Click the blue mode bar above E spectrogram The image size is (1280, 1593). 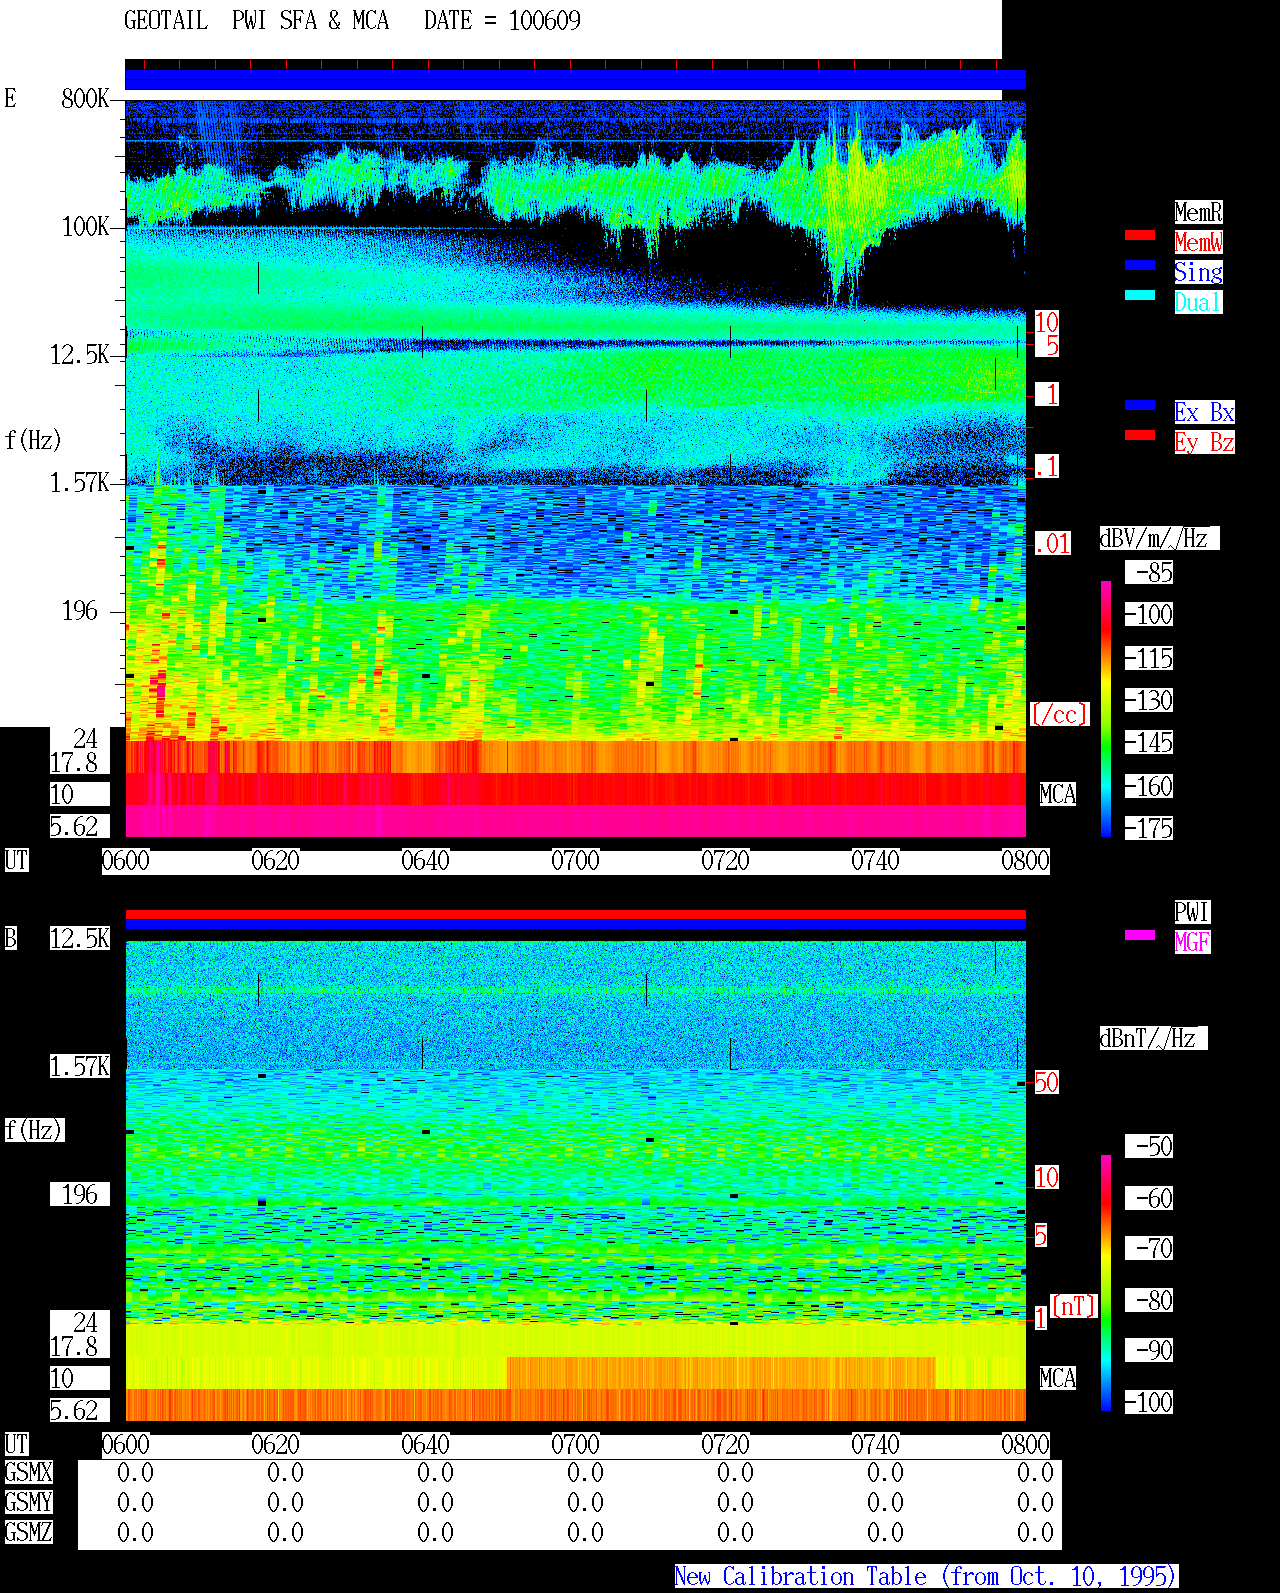click(x=575, y=80)
